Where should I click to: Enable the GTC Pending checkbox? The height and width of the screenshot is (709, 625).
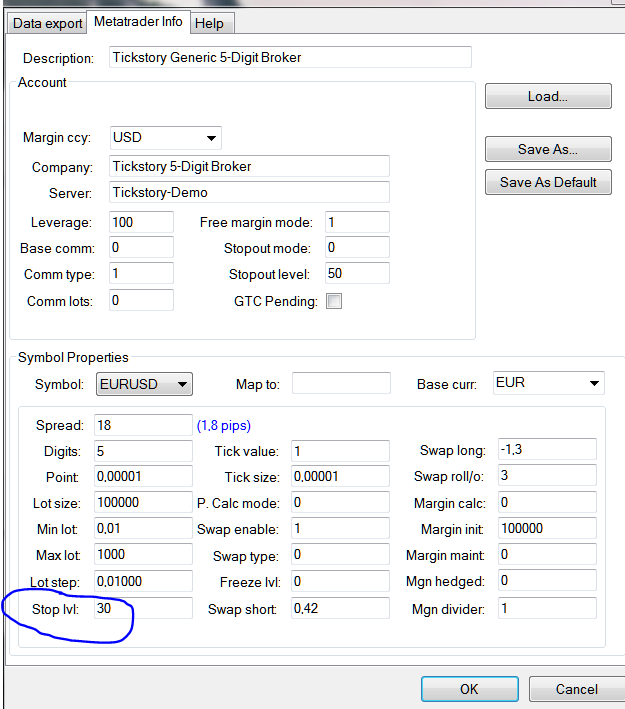pos(334,301)
